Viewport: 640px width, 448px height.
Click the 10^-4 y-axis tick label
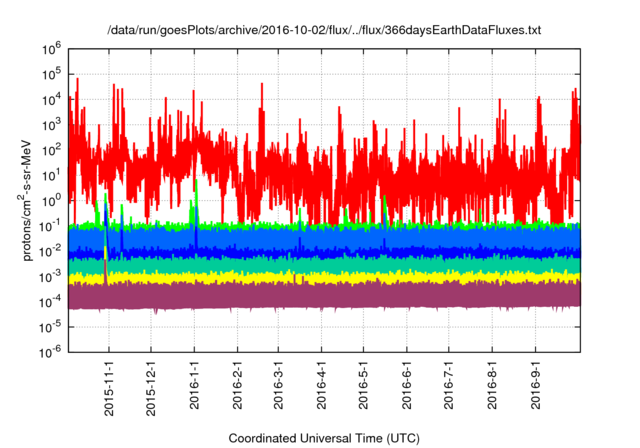pyautogui.click(x=51, y=302)
